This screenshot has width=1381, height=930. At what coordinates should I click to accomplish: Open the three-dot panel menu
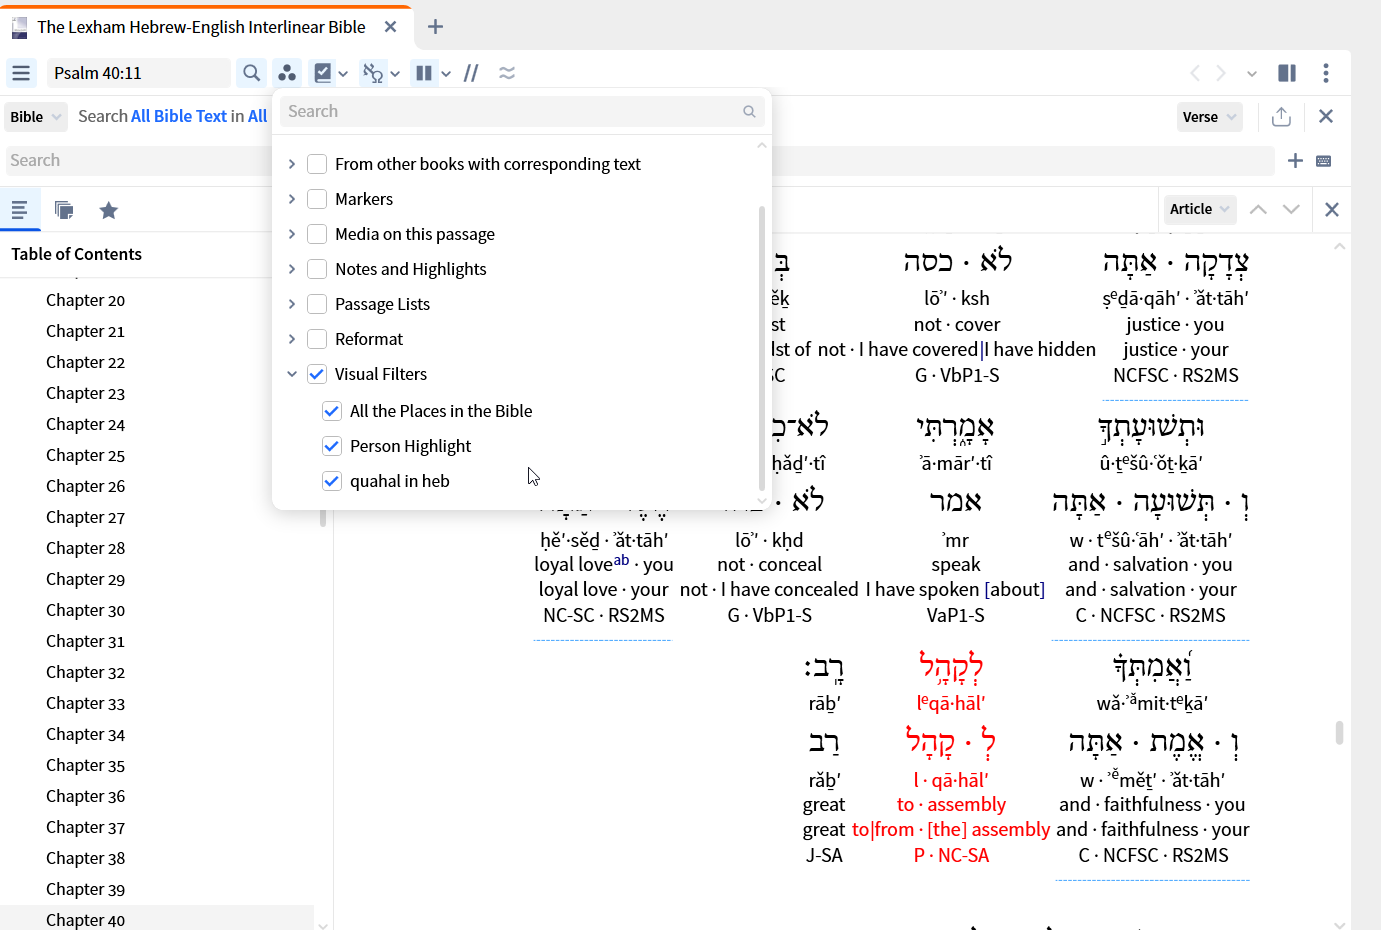click(1326, 73)
